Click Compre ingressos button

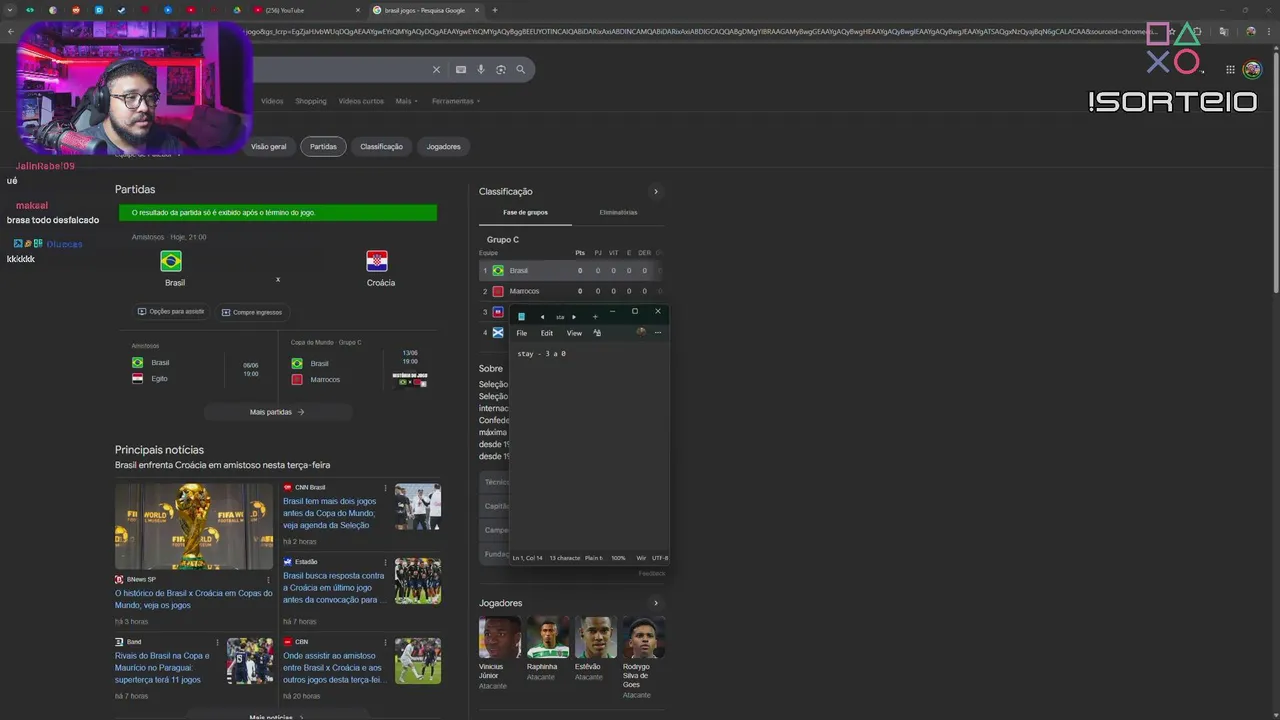(x=252, y=312)
